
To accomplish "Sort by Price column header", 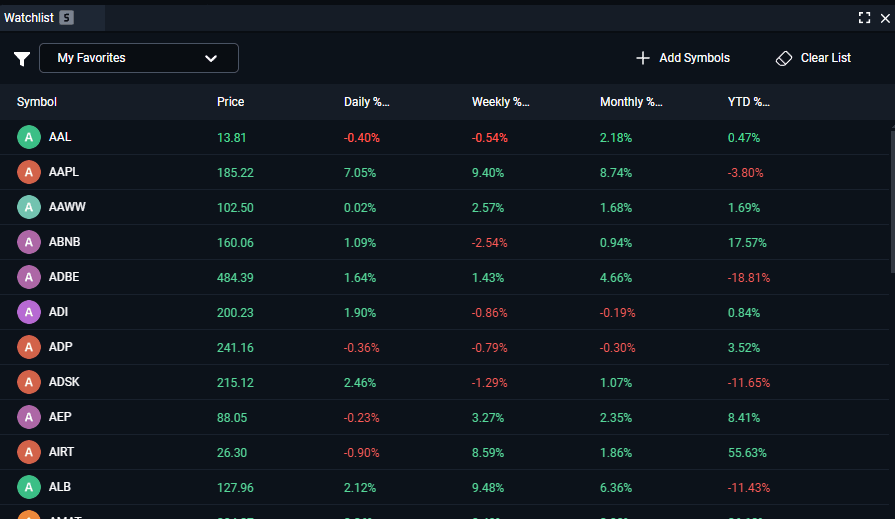I will click(231, 102).
